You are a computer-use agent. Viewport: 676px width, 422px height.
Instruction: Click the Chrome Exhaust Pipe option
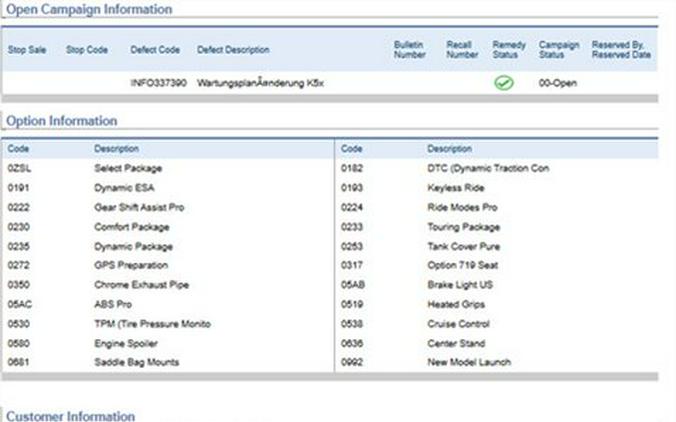tap(141, 285)
